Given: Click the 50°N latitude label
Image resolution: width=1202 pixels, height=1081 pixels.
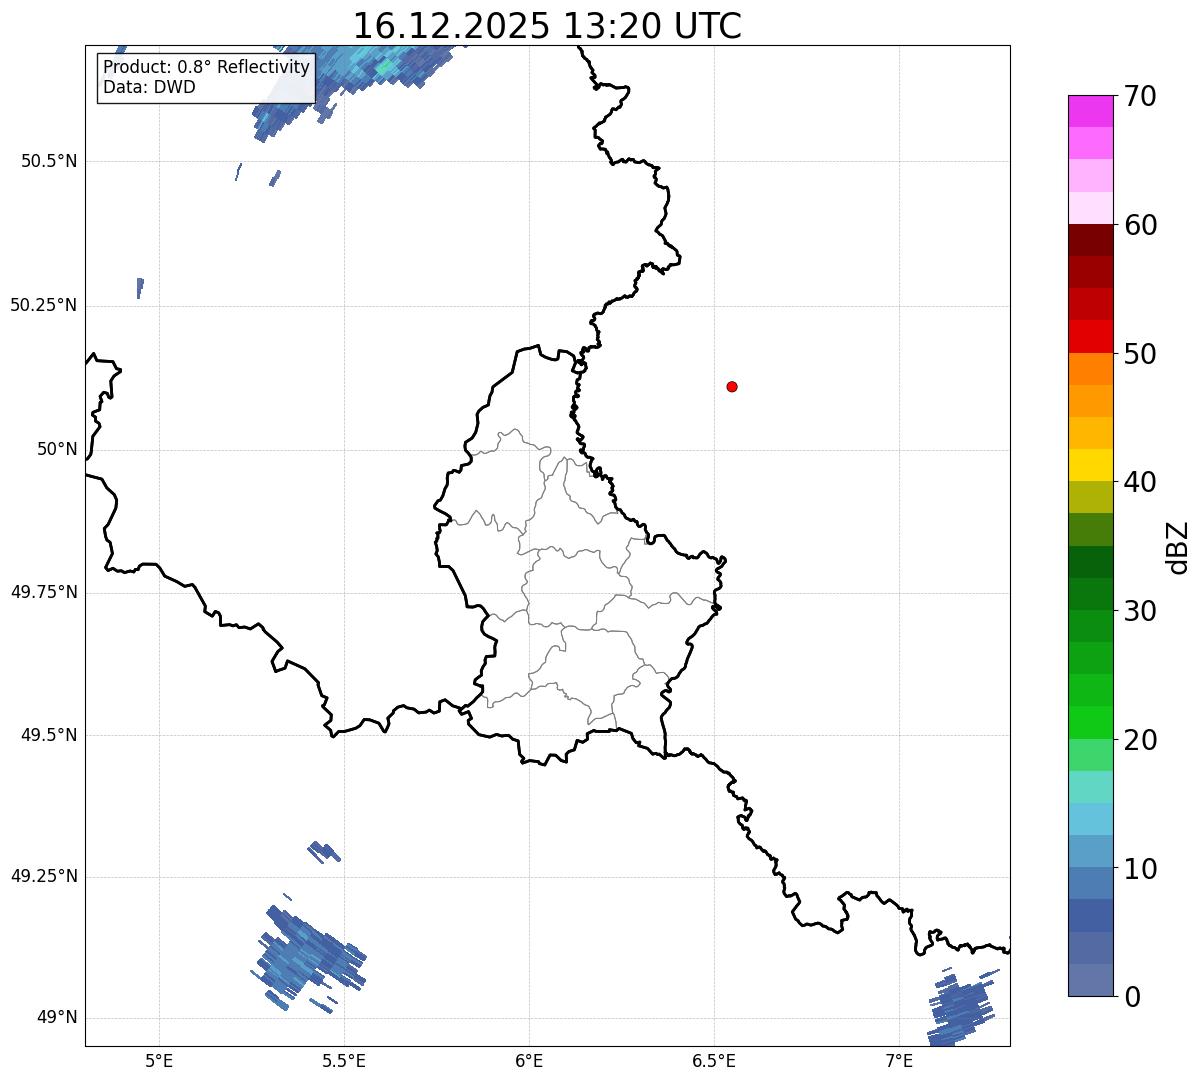Looking at the screenshot, I should (x=57, y=449).
